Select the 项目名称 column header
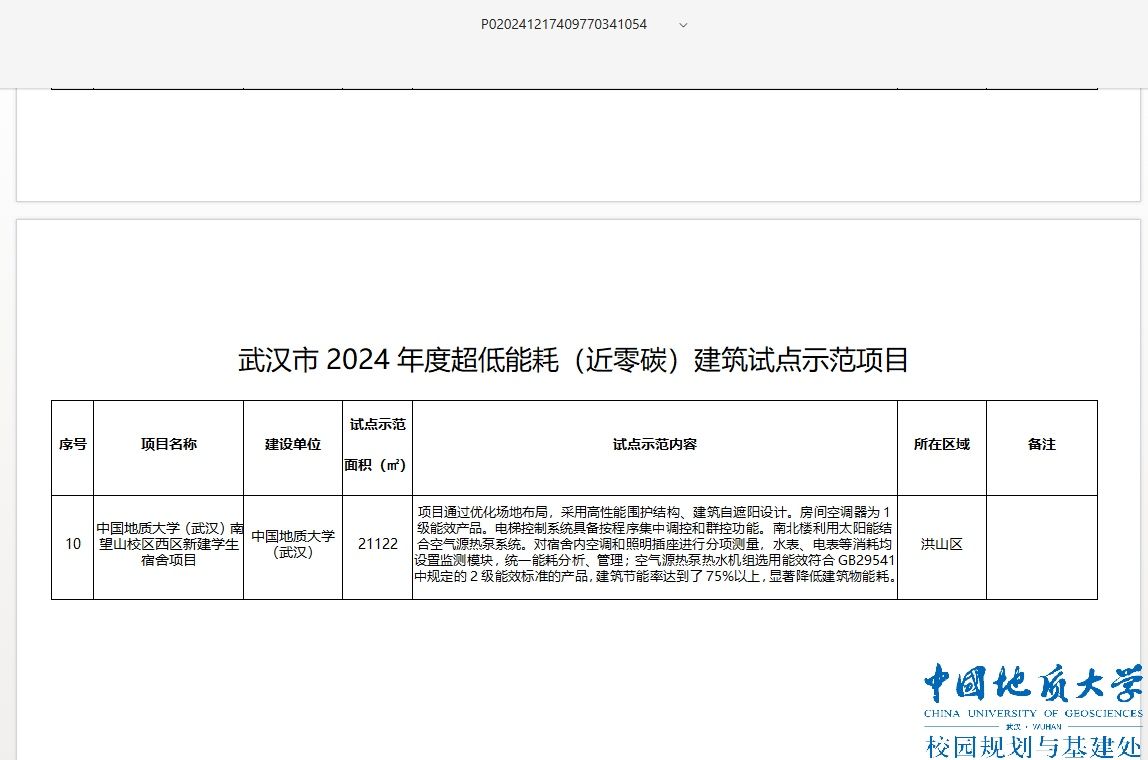 coord(168,447)
